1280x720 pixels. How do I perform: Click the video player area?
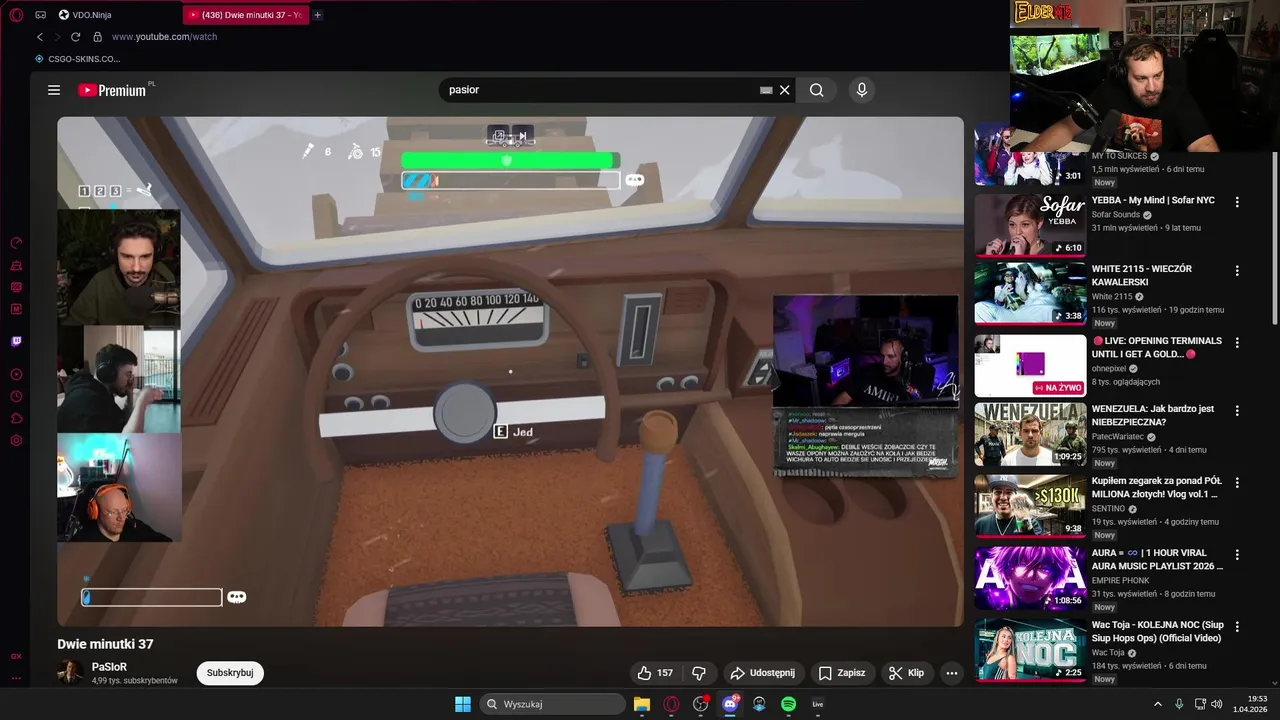pos(510,372)
